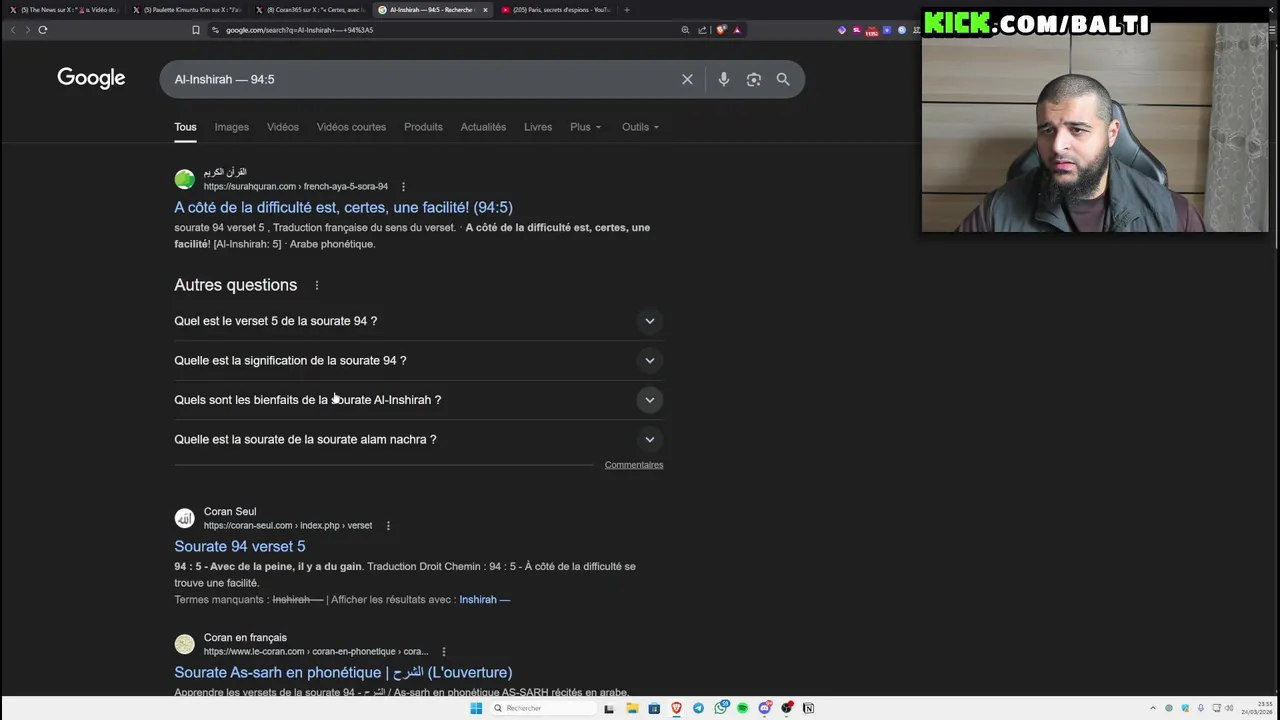Viewport: 1280px width, 720px height.
Task: Open Discord from taskbar
Action: (765, 708)
